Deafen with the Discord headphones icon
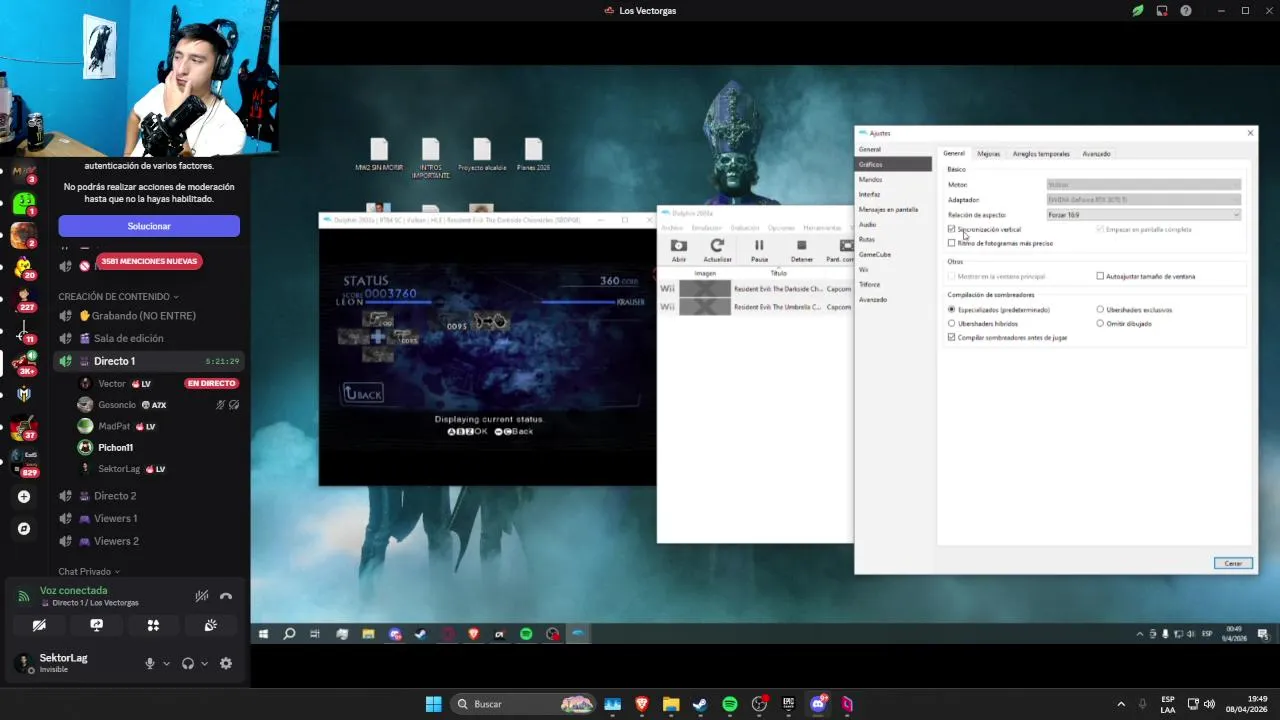The image size is (1280, 720). click(188, 663)
